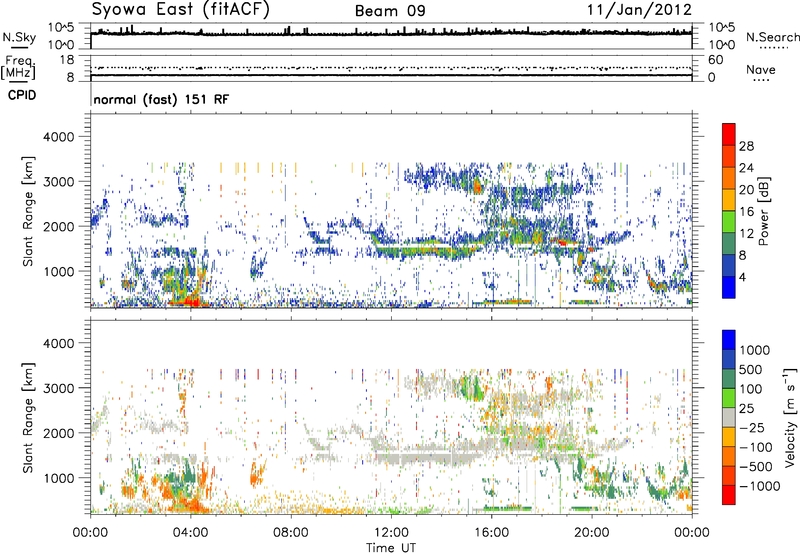
Task: Click the intense red echo patch near 04:00 in power panel
Action: (191, 301)
